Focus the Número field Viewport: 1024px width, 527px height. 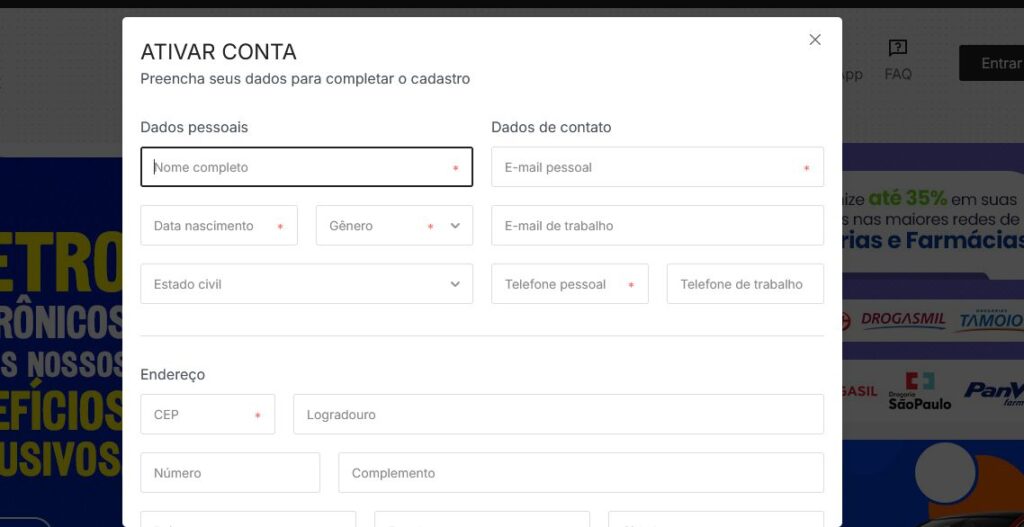[230, 473]
